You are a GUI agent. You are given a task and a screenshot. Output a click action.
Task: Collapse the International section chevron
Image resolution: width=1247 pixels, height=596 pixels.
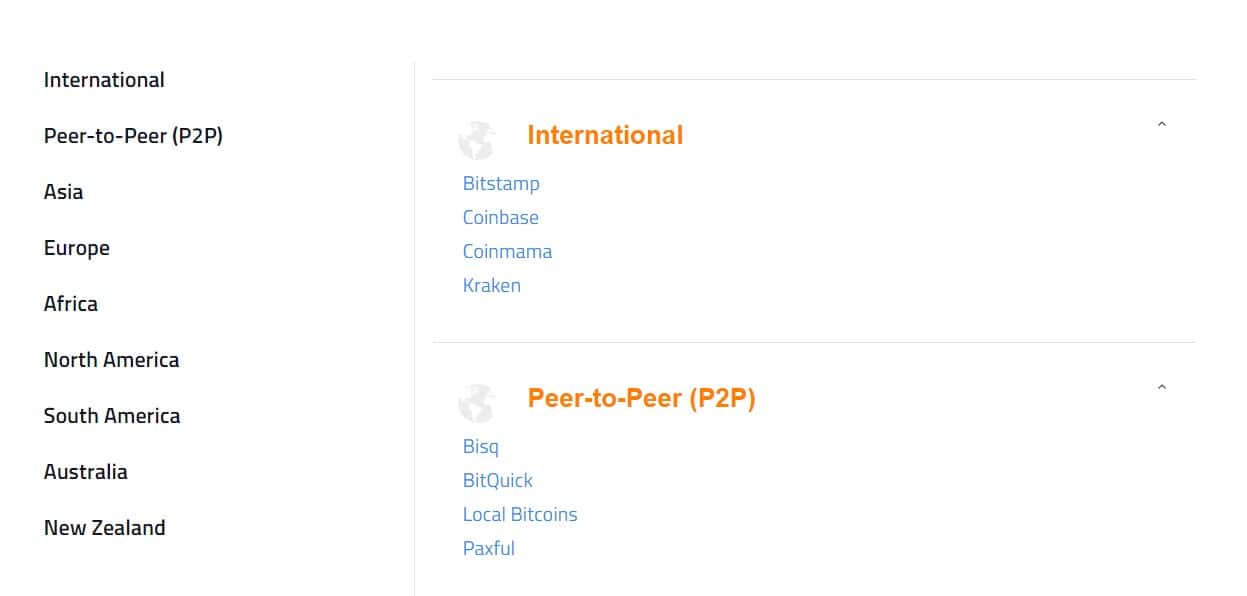[1161, 125]
